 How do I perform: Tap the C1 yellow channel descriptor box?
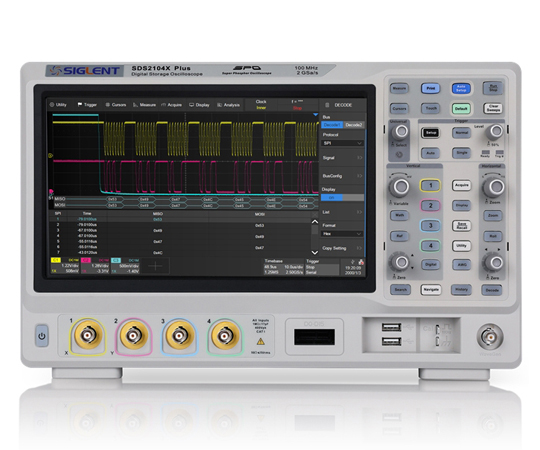(x=65, y=266)
